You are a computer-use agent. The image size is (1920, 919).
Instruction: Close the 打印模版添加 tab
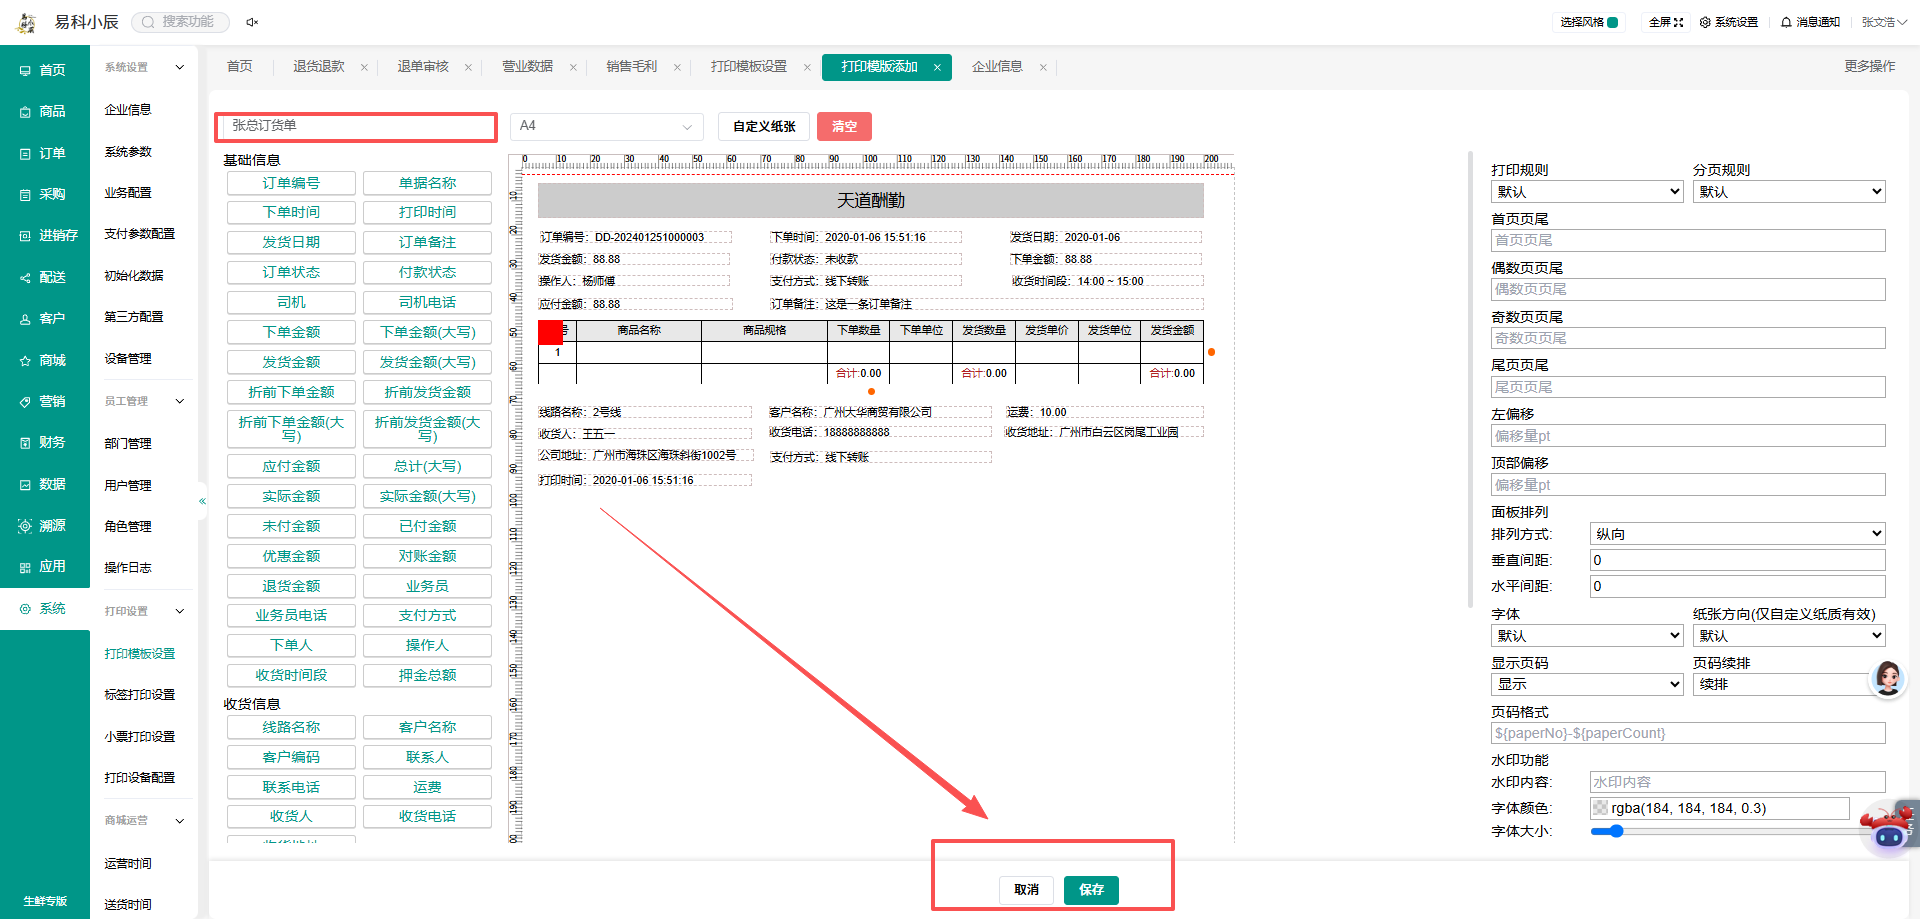click(x=937, y=68)
